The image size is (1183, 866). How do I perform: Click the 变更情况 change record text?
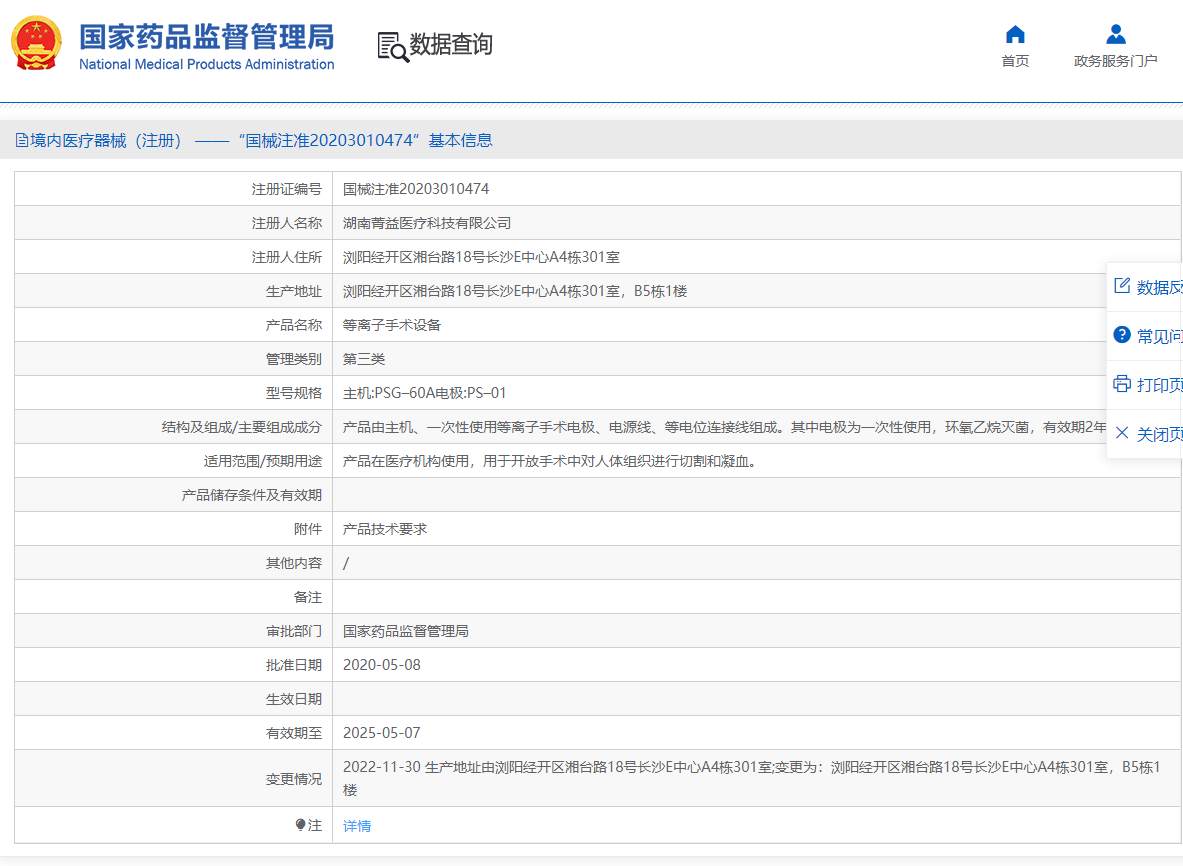click(751, 778)
